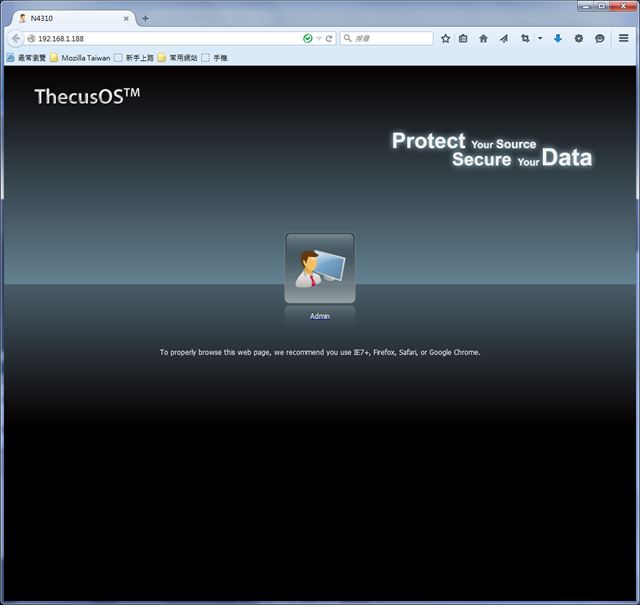Click the N4310 tab favicon
The width and height of the screenshot is (640, 605).
pos(23,18)
